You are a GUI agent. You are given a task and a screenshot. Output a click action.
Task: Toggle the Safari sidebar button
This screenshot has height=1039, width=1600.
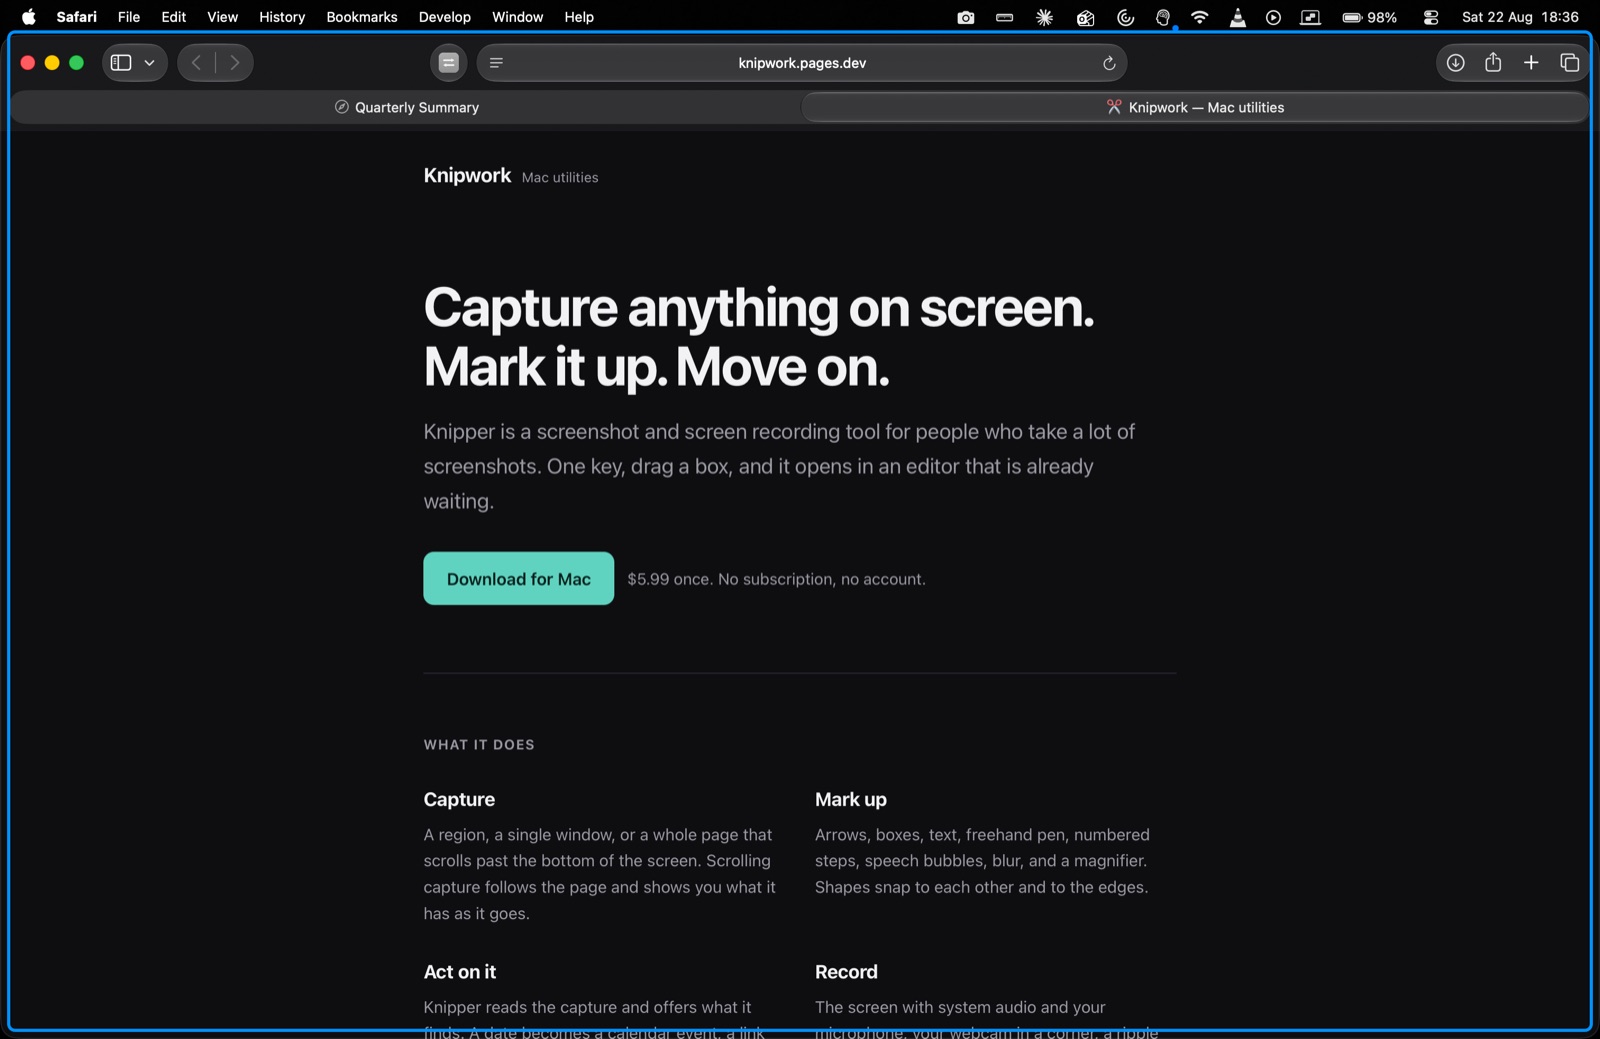tap(121, 63)
